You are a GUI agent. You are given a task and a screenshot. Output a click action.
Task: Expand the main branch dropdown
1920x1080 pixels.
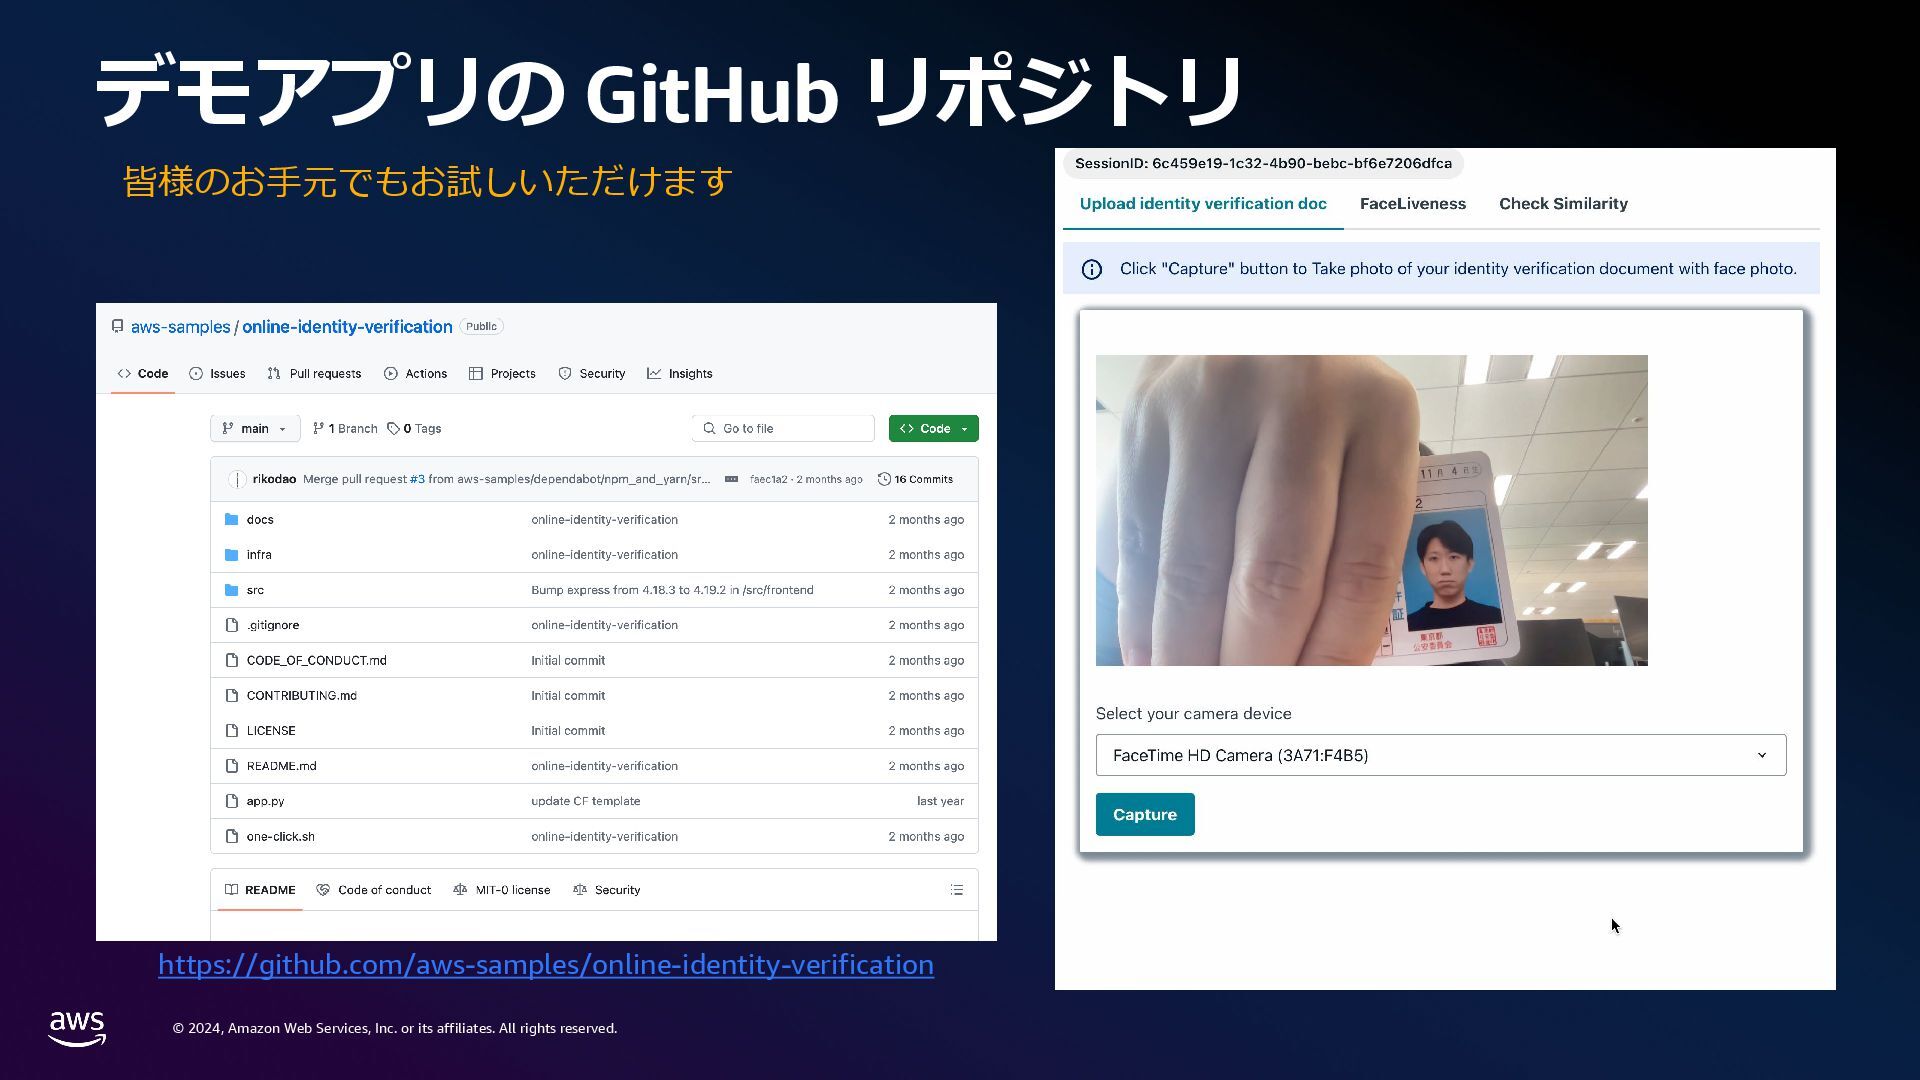255,429
